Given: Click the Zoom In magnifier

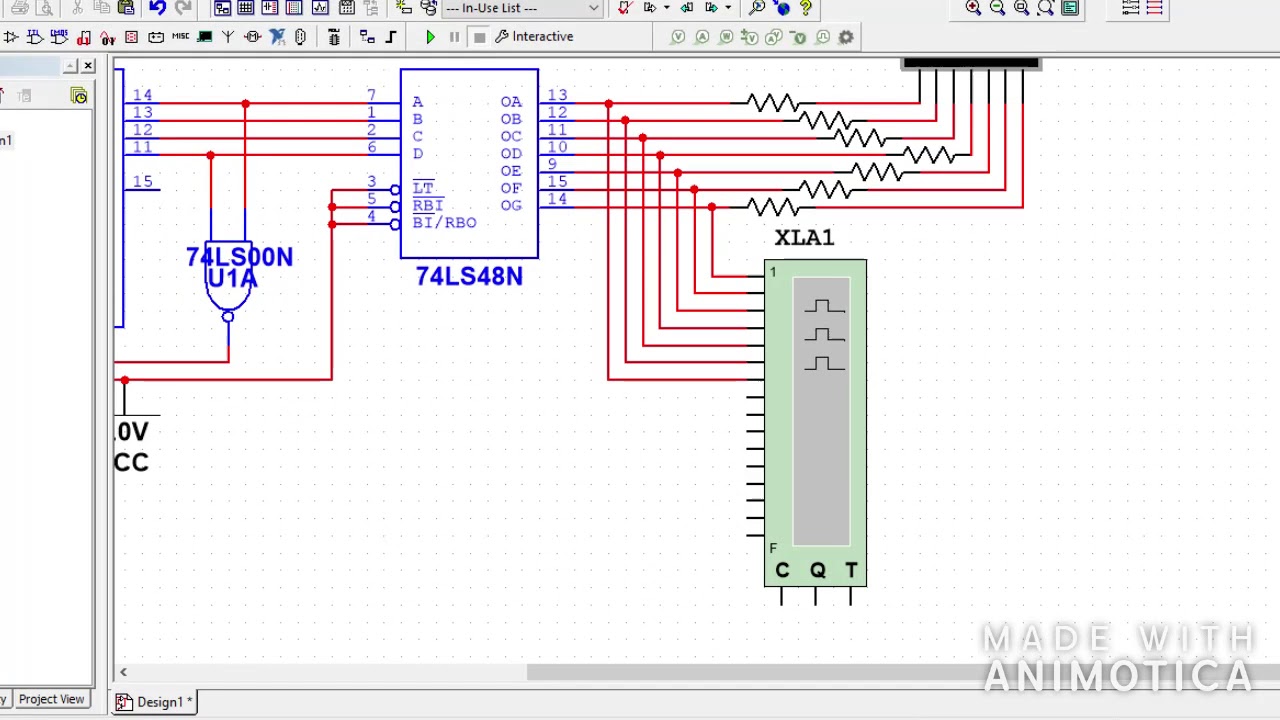Looking at the screenshot, I should point(973,8).
